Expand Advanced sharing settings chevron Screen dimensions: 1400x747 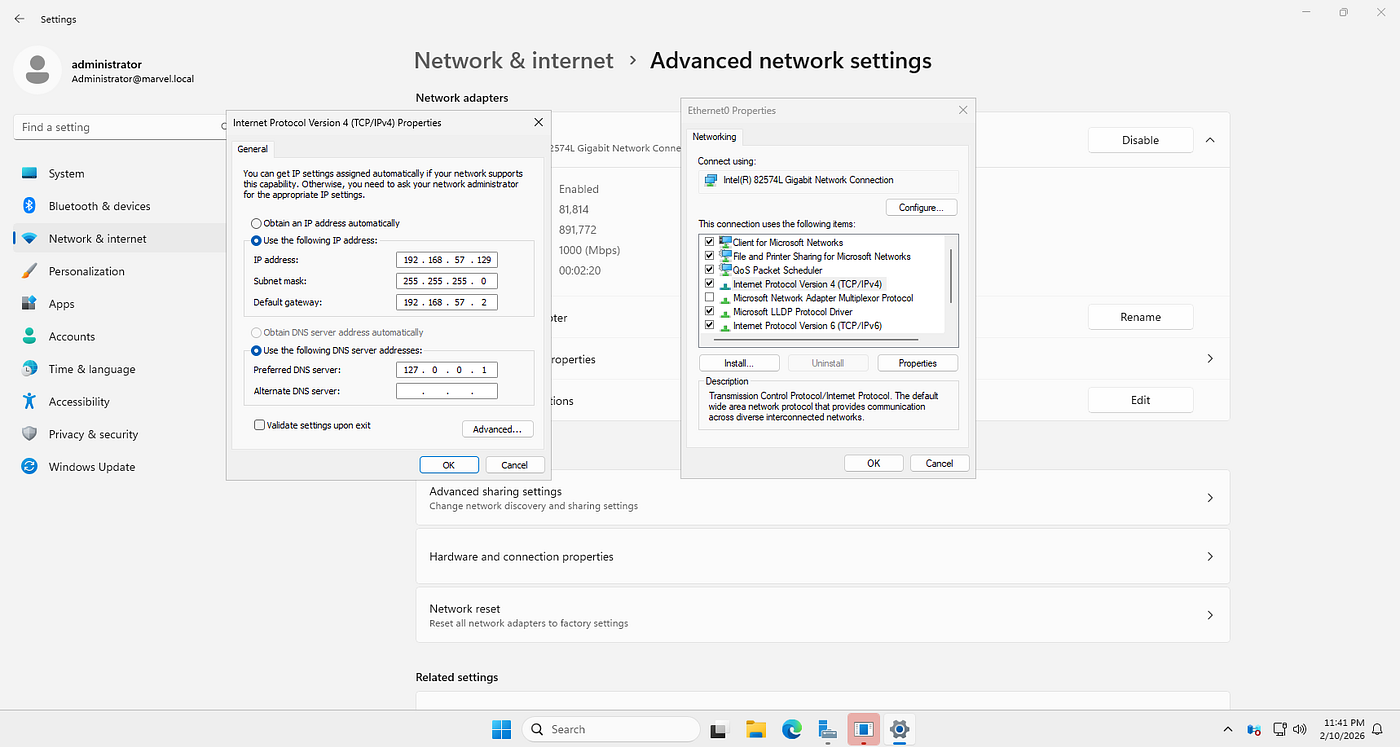(1210, 498)
